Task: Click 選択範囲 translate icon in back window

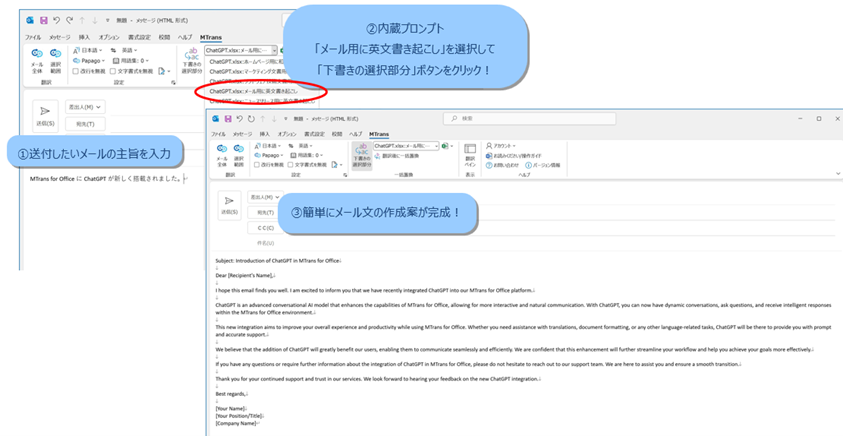Action: [55, 61]
